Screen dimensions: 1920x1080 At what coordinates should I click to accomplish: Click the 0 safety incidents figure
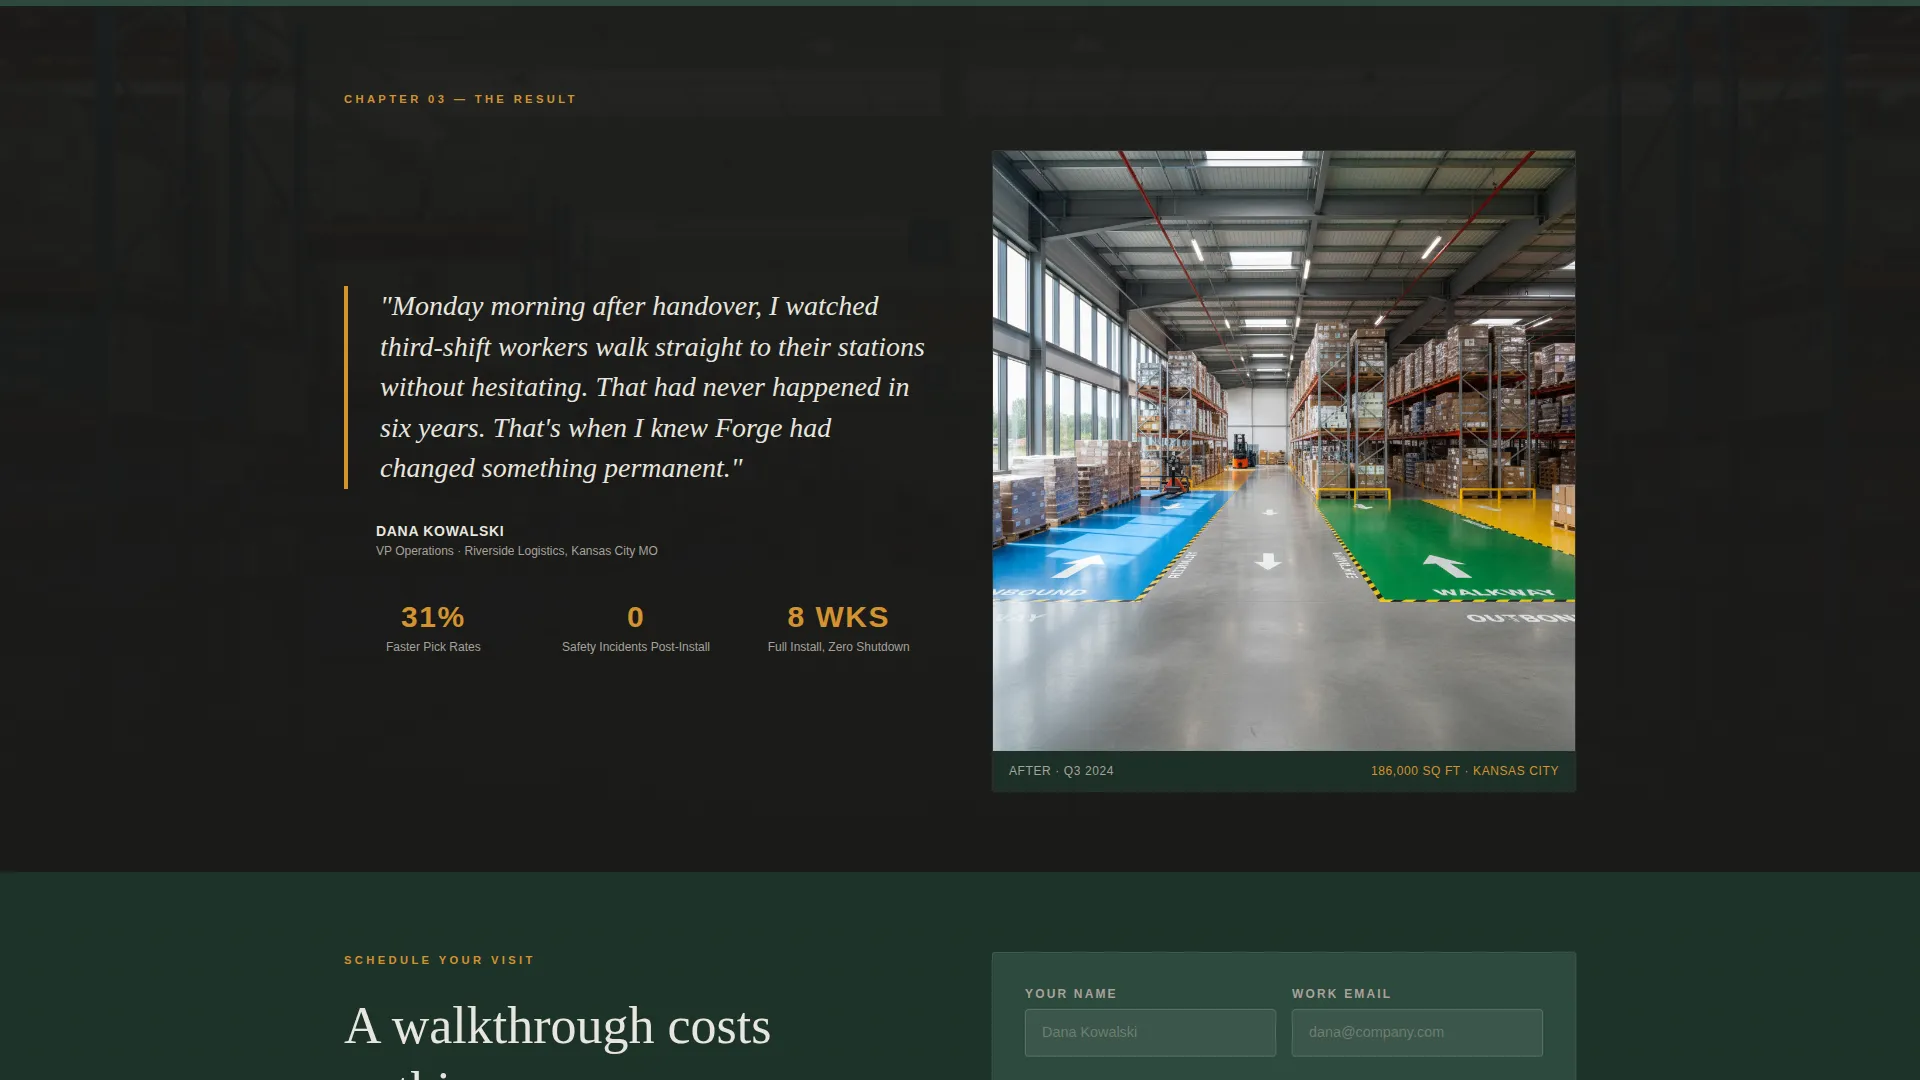(x=636, y=617)
